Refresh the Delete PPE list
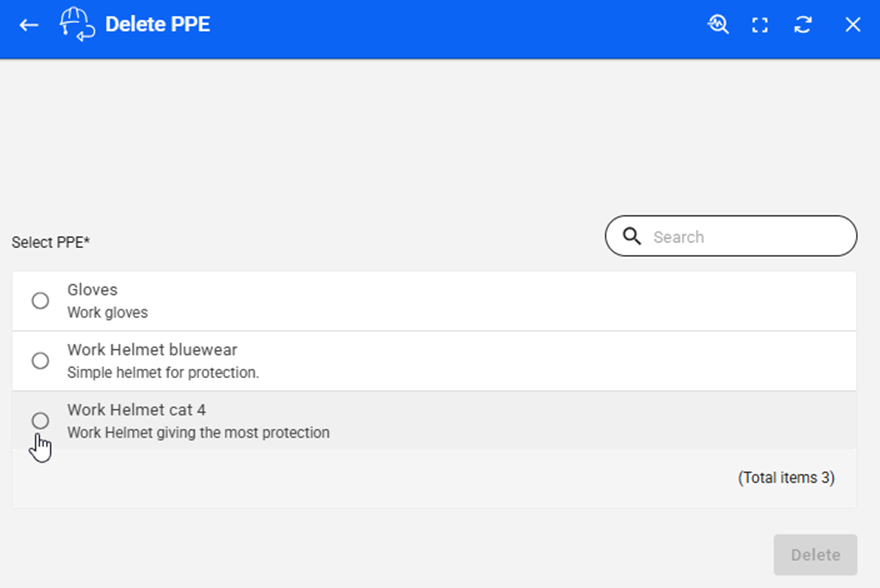The width and height of the screenshot is (880, 588). 803,25
